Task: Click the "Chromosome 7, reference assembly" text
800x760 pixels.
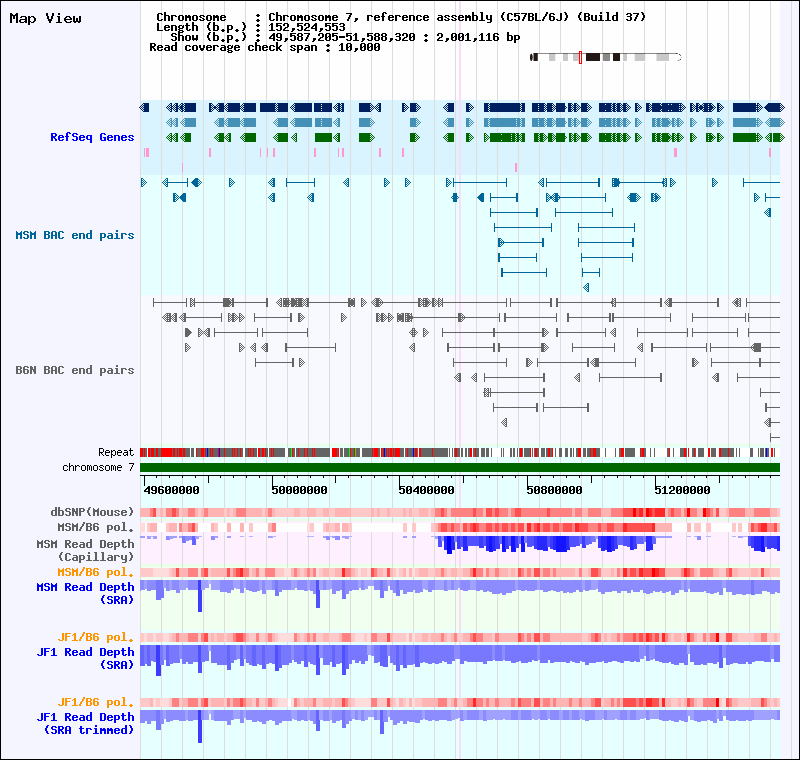Action: coord(381,17)
